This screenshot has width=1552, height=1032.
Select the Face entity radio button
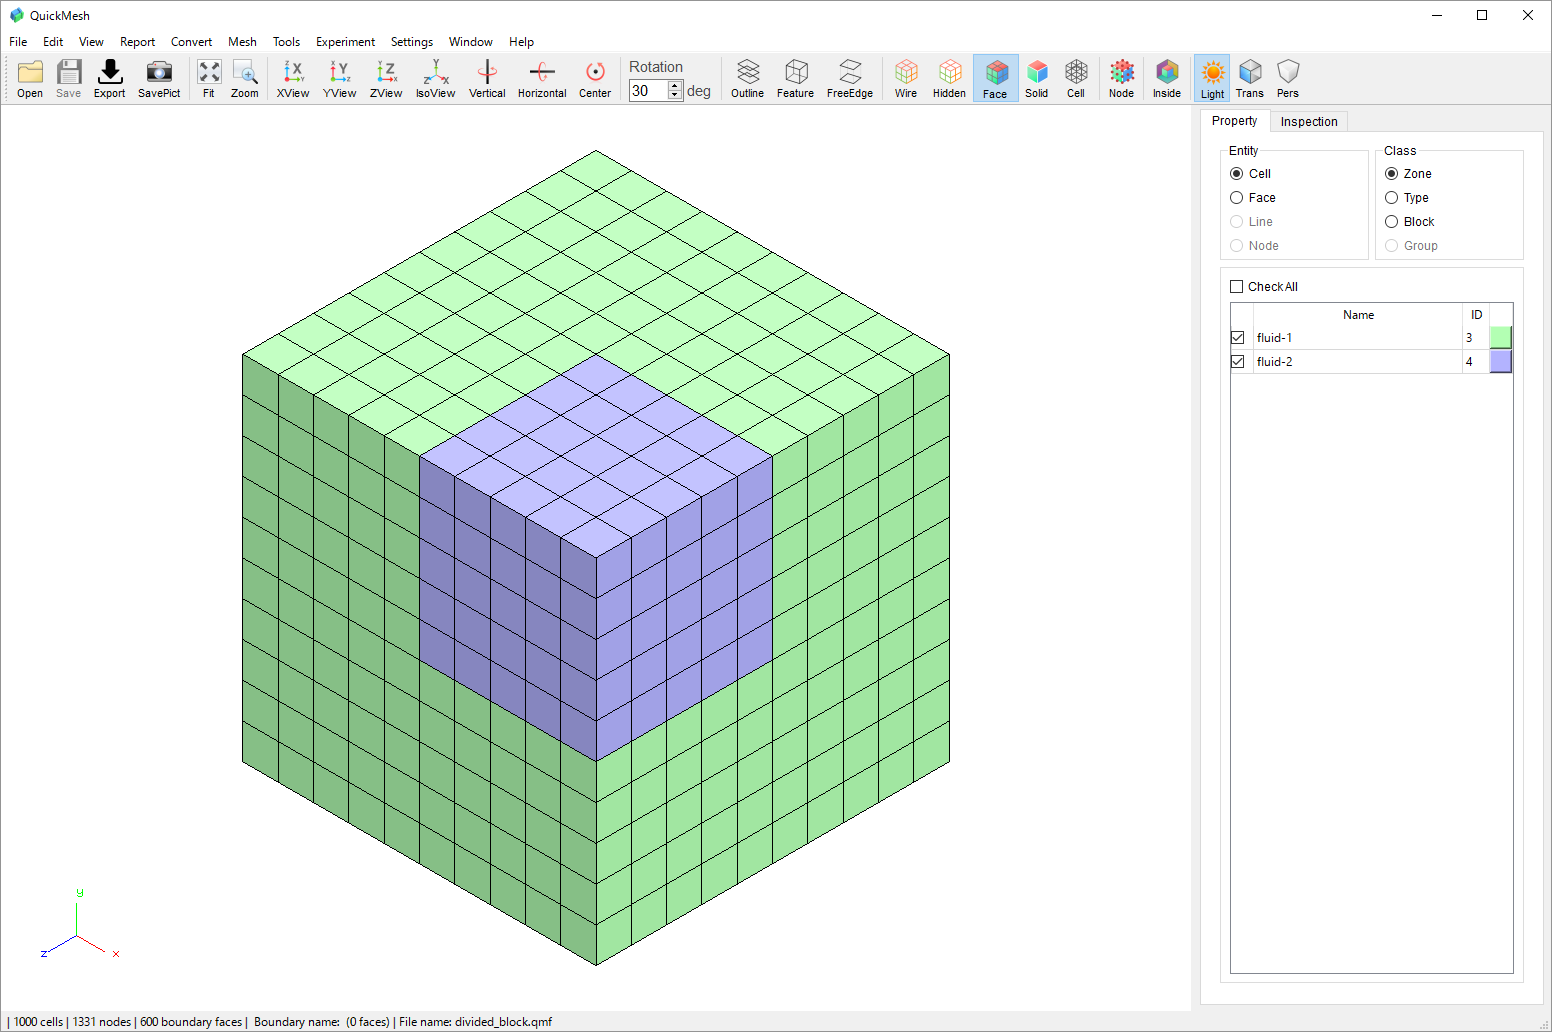[1237, 198]
